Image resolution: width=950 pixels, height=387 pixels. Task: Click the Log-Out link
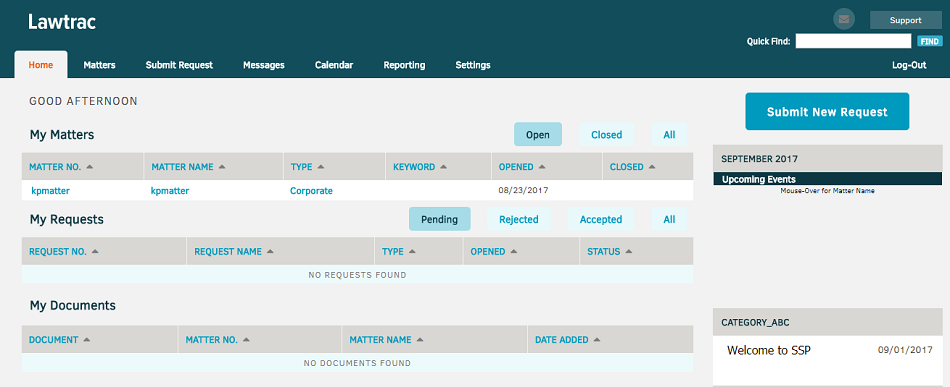[x=909, y=65]
